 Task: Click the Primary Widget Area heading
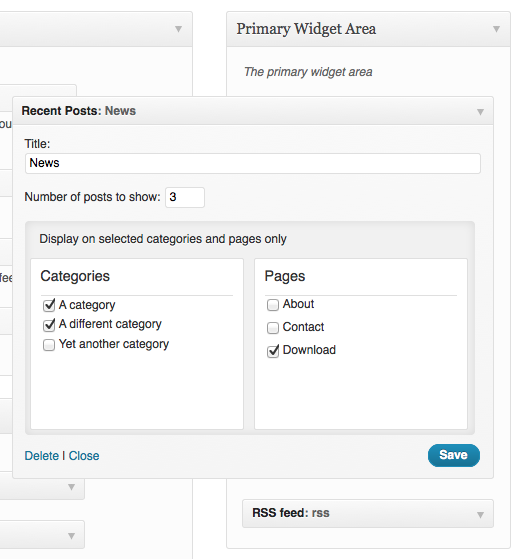point(306,29)
